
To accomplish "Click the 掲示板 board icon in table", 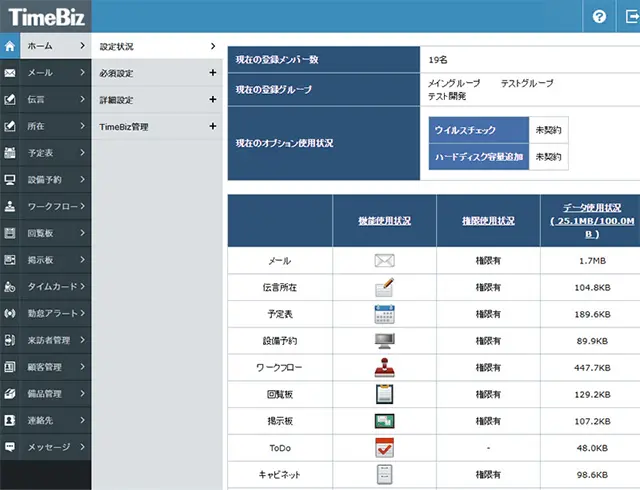I will pos(384,420).
